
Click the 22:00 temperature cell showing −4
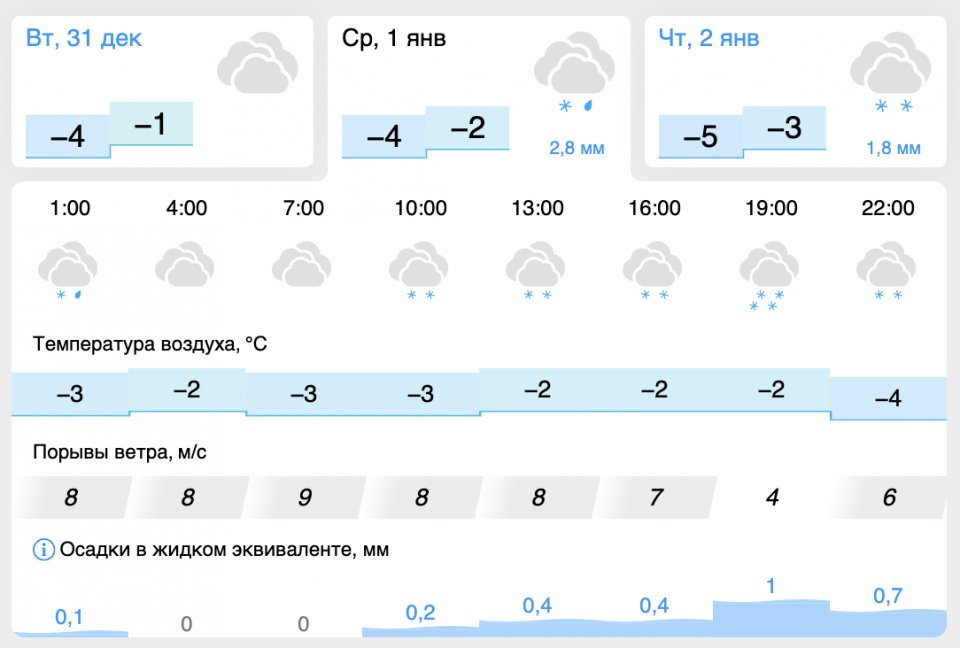pyautogui.click(x=887, y=398)
